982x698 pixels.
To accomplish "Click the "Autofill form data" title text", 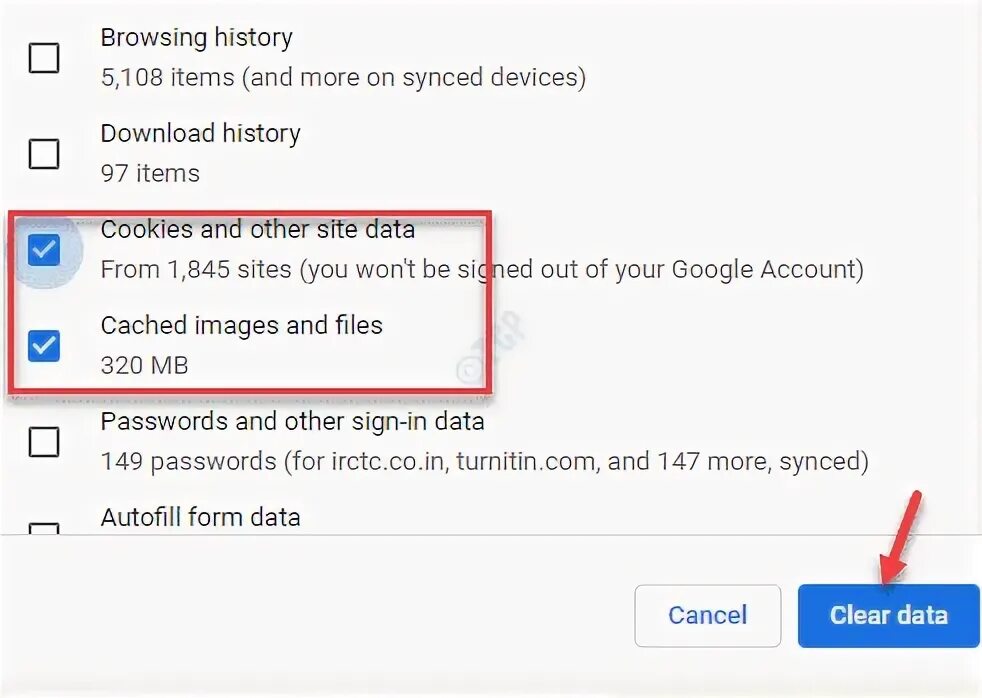I will tap(200, 517).
